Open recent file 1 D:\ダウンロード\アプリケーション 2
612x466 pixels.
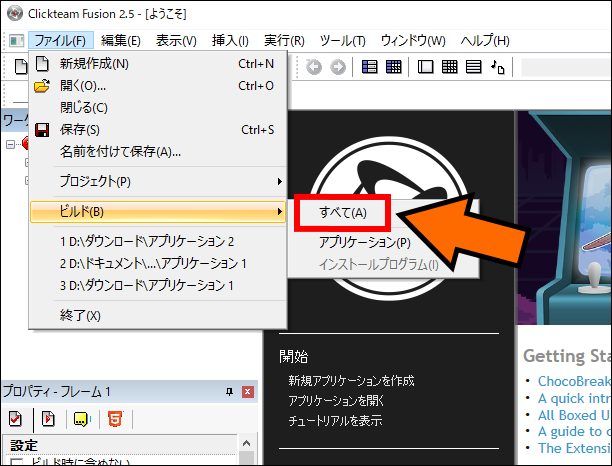[x=158, y=242]
